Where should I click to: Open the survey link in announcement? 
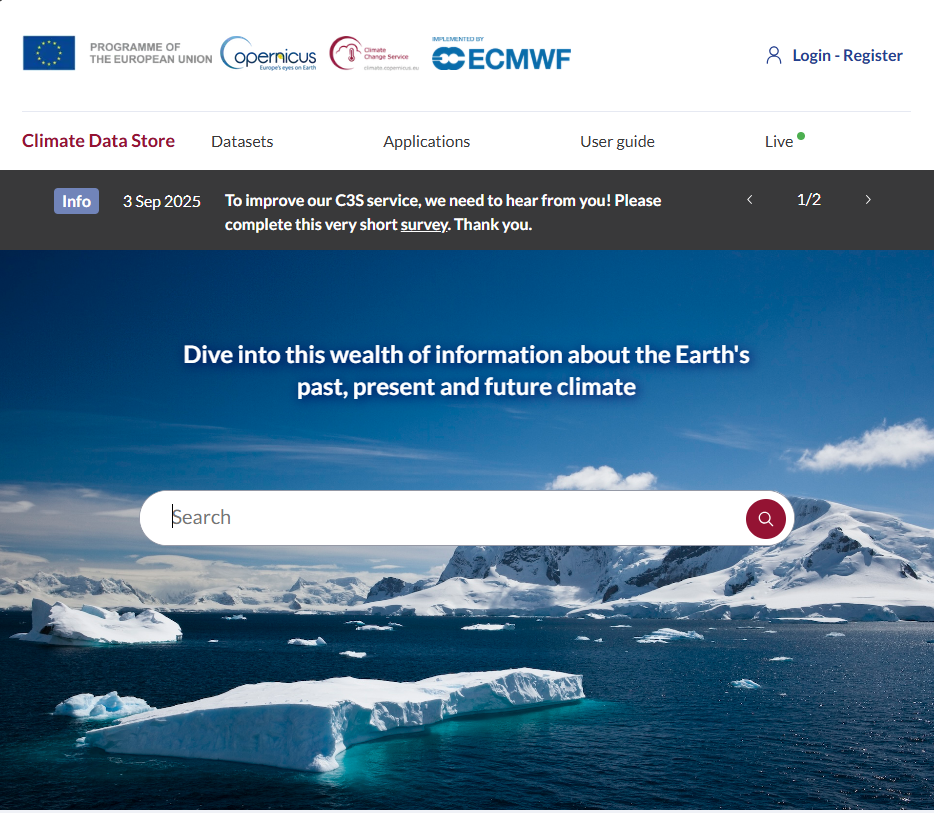pyautogui.click(x=423, y=225)
